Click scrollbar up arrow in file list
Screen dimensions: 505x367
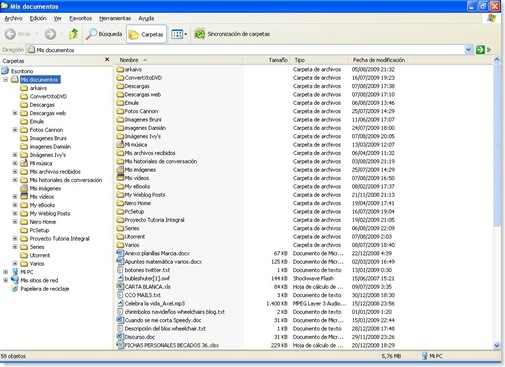[x=497, y=60]
